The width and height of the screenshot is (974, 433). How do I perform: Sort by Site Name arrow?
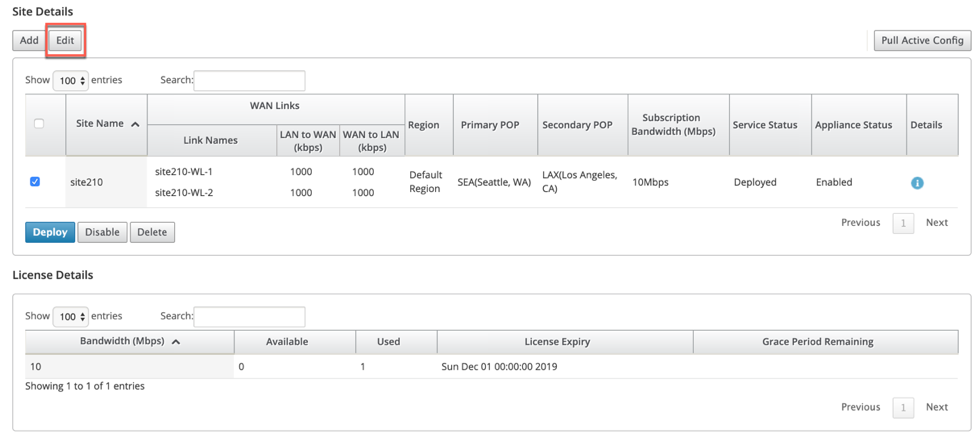[x=135, y=125]
